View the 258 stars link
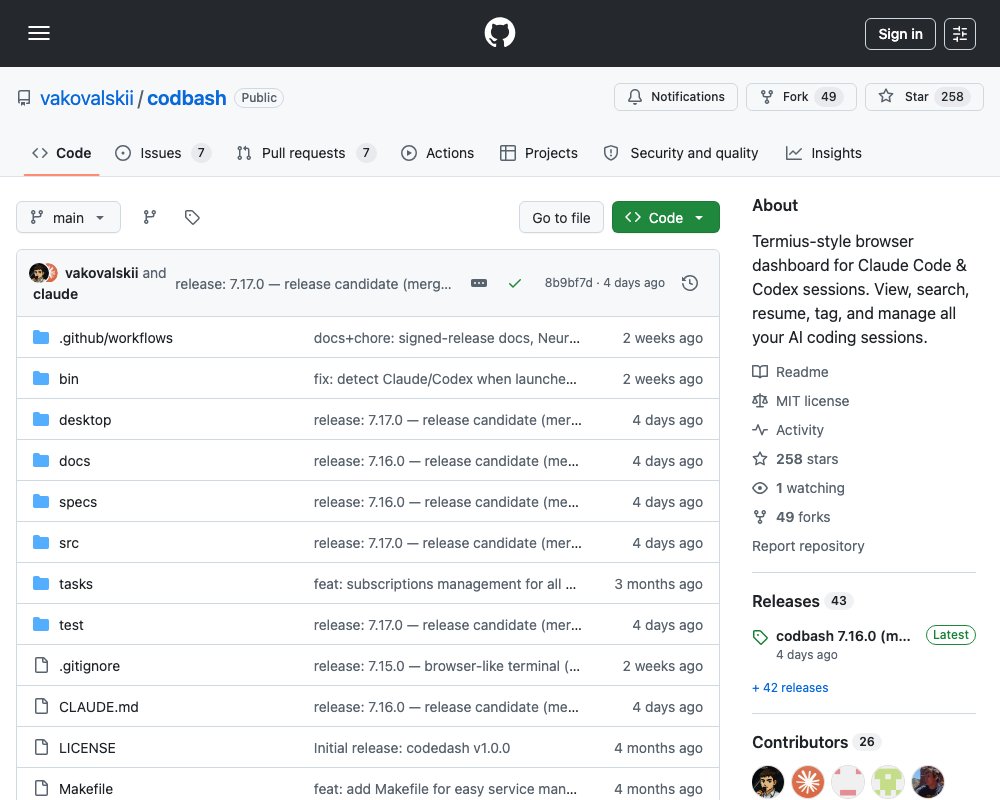Screen dimensions: 1000x800 [x=795, y=459]
